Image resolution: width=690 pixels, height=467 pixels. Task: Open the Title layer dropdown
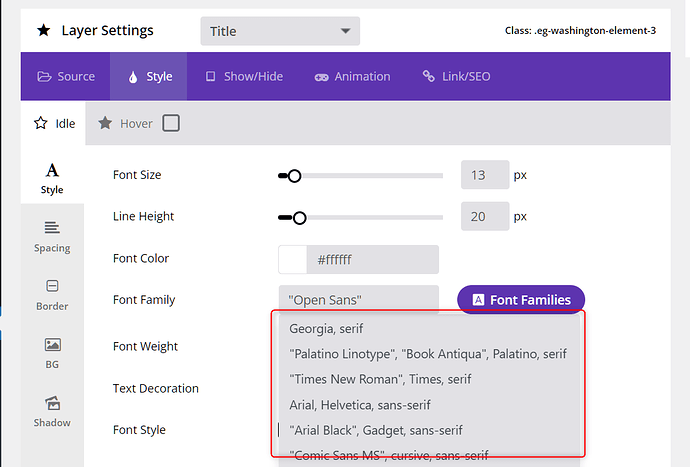coord(280,31)
